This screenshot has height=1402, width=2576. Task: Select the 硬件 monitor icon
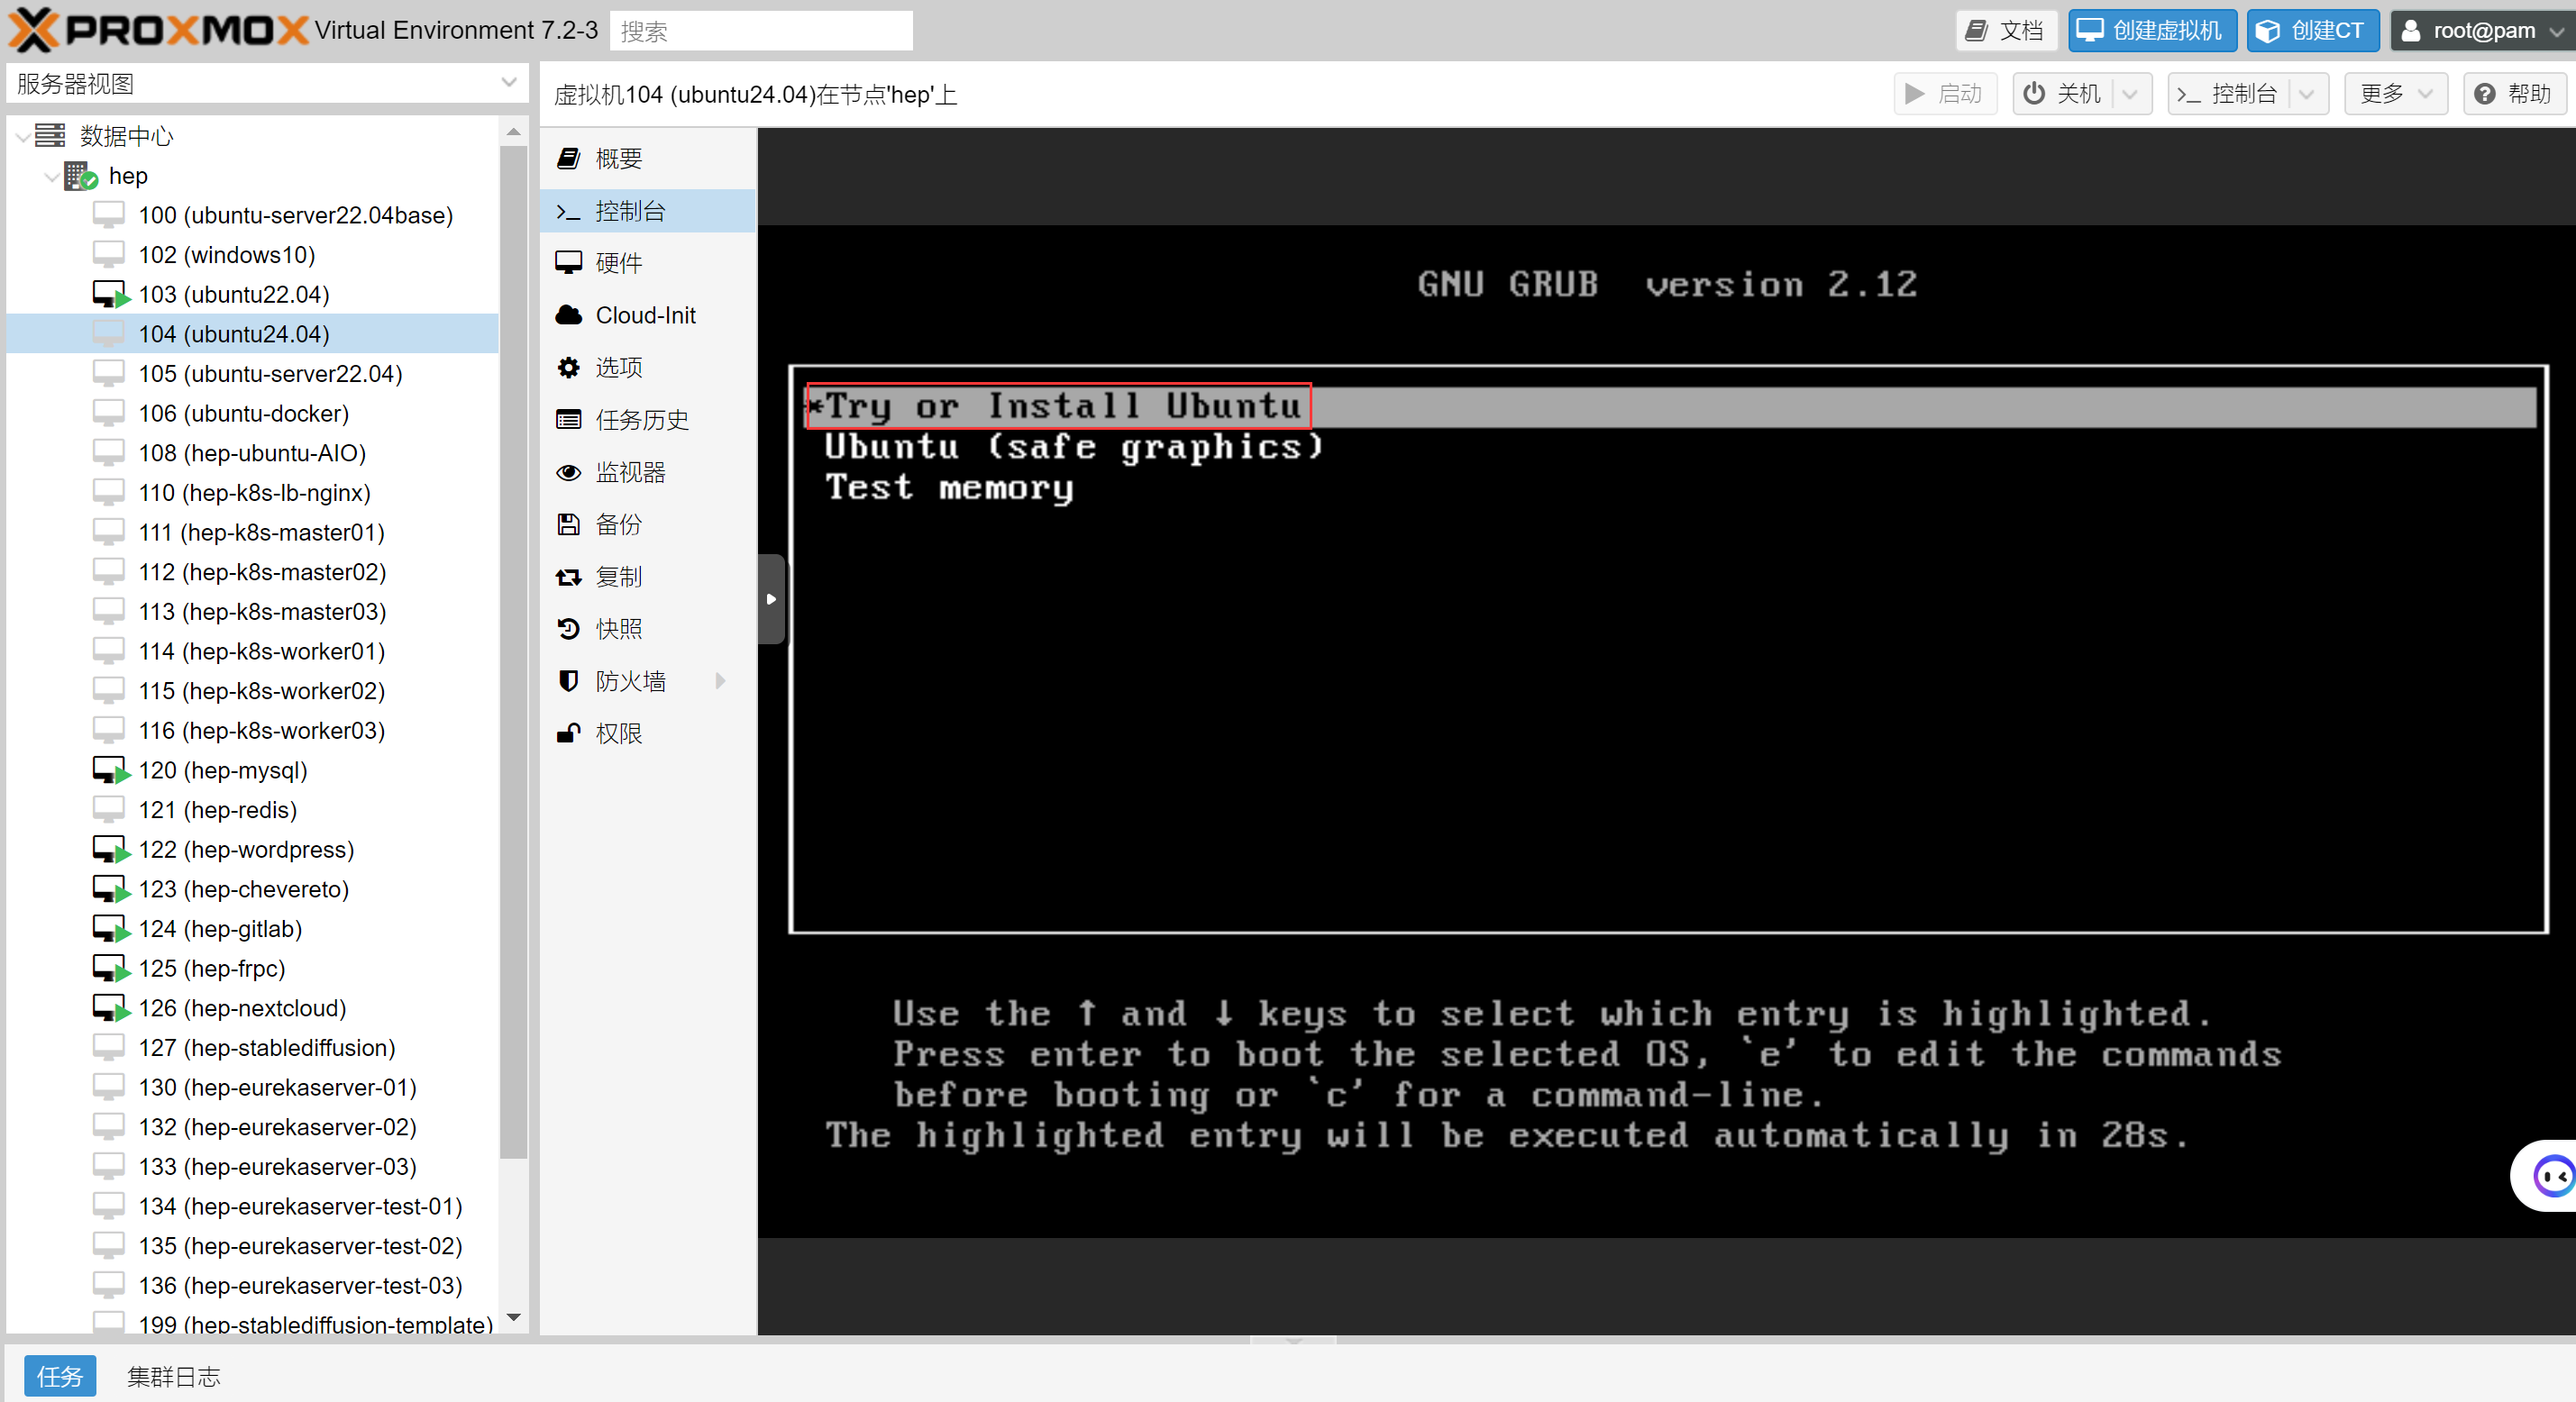pyautogui.click(x=568, y=262)
